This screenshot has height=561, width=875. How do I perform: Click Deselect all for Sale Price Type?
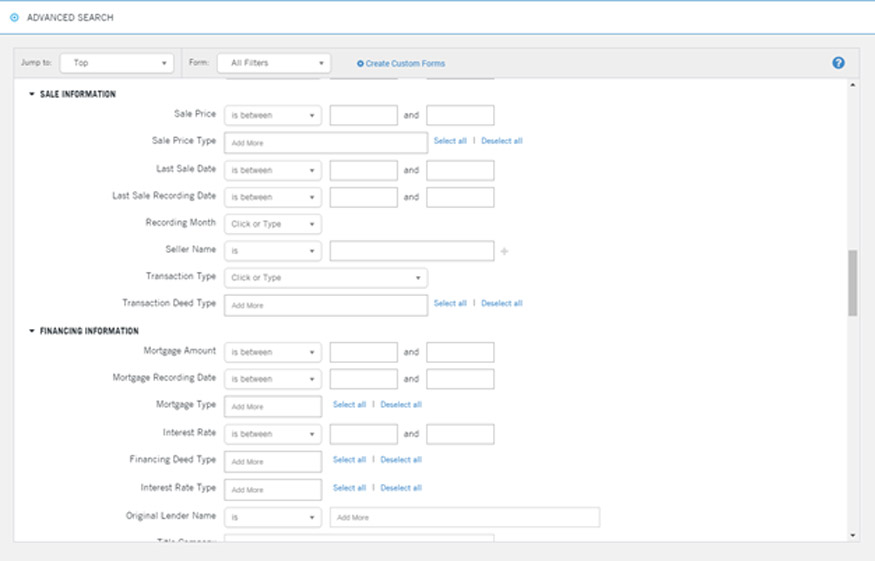click(x=502, y=141)
